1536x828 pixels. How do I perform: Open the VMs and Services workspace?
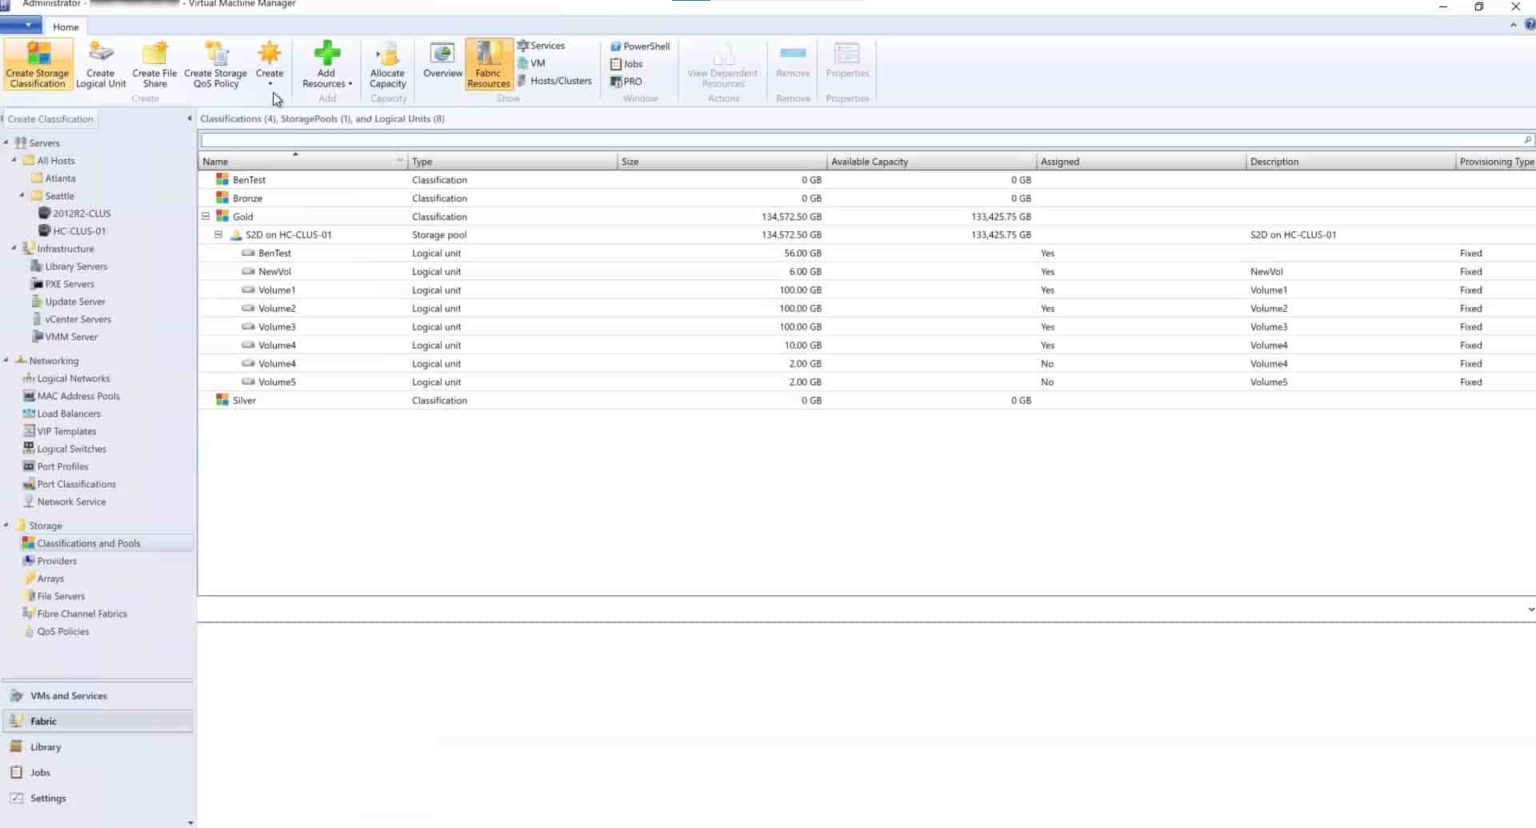click(68, 695)
